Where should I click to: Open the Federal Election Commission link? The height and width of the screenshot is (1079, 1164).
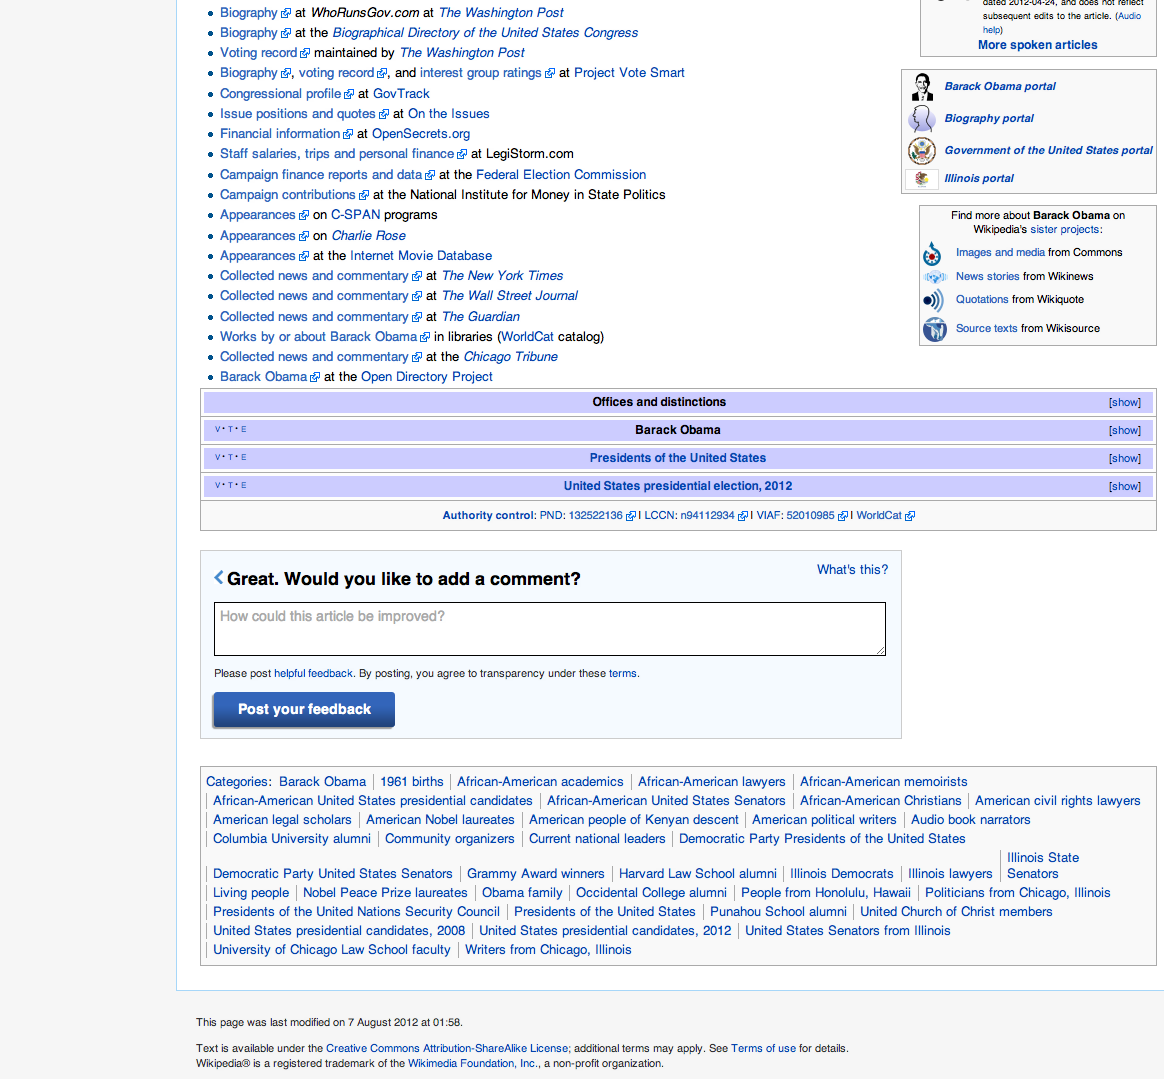click(x=561, y=175)
